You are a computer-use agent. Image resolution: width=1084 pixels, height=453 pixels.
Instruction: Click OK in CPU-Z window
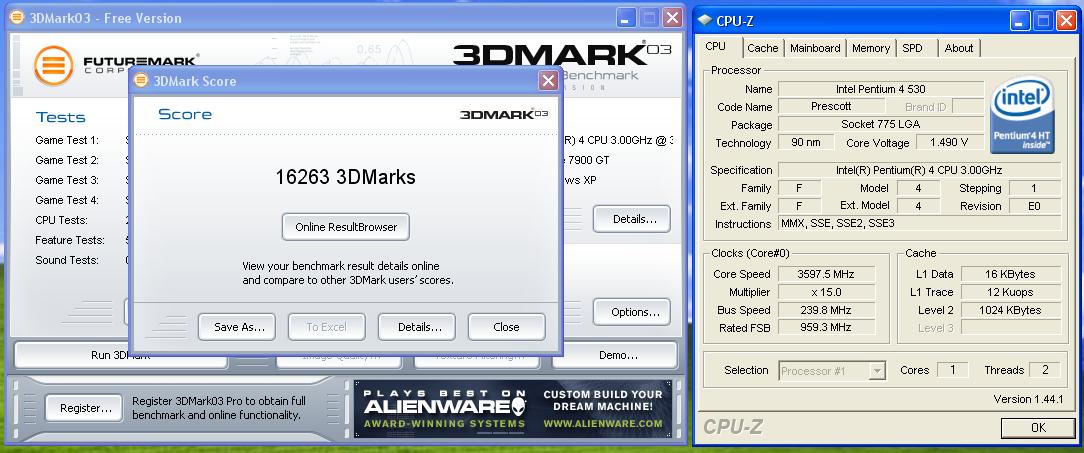pyautogui.click(x=1038, y=427)
